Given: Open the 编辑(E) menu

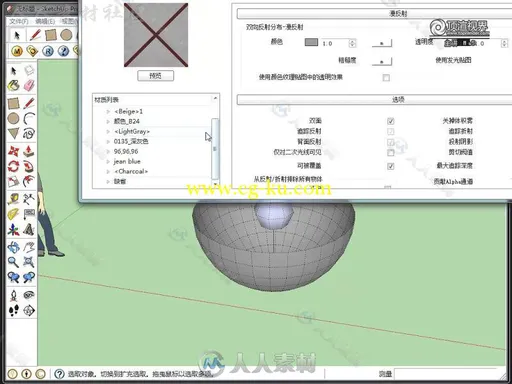Looking at the screenshot, I should click(x=45, y=22).
